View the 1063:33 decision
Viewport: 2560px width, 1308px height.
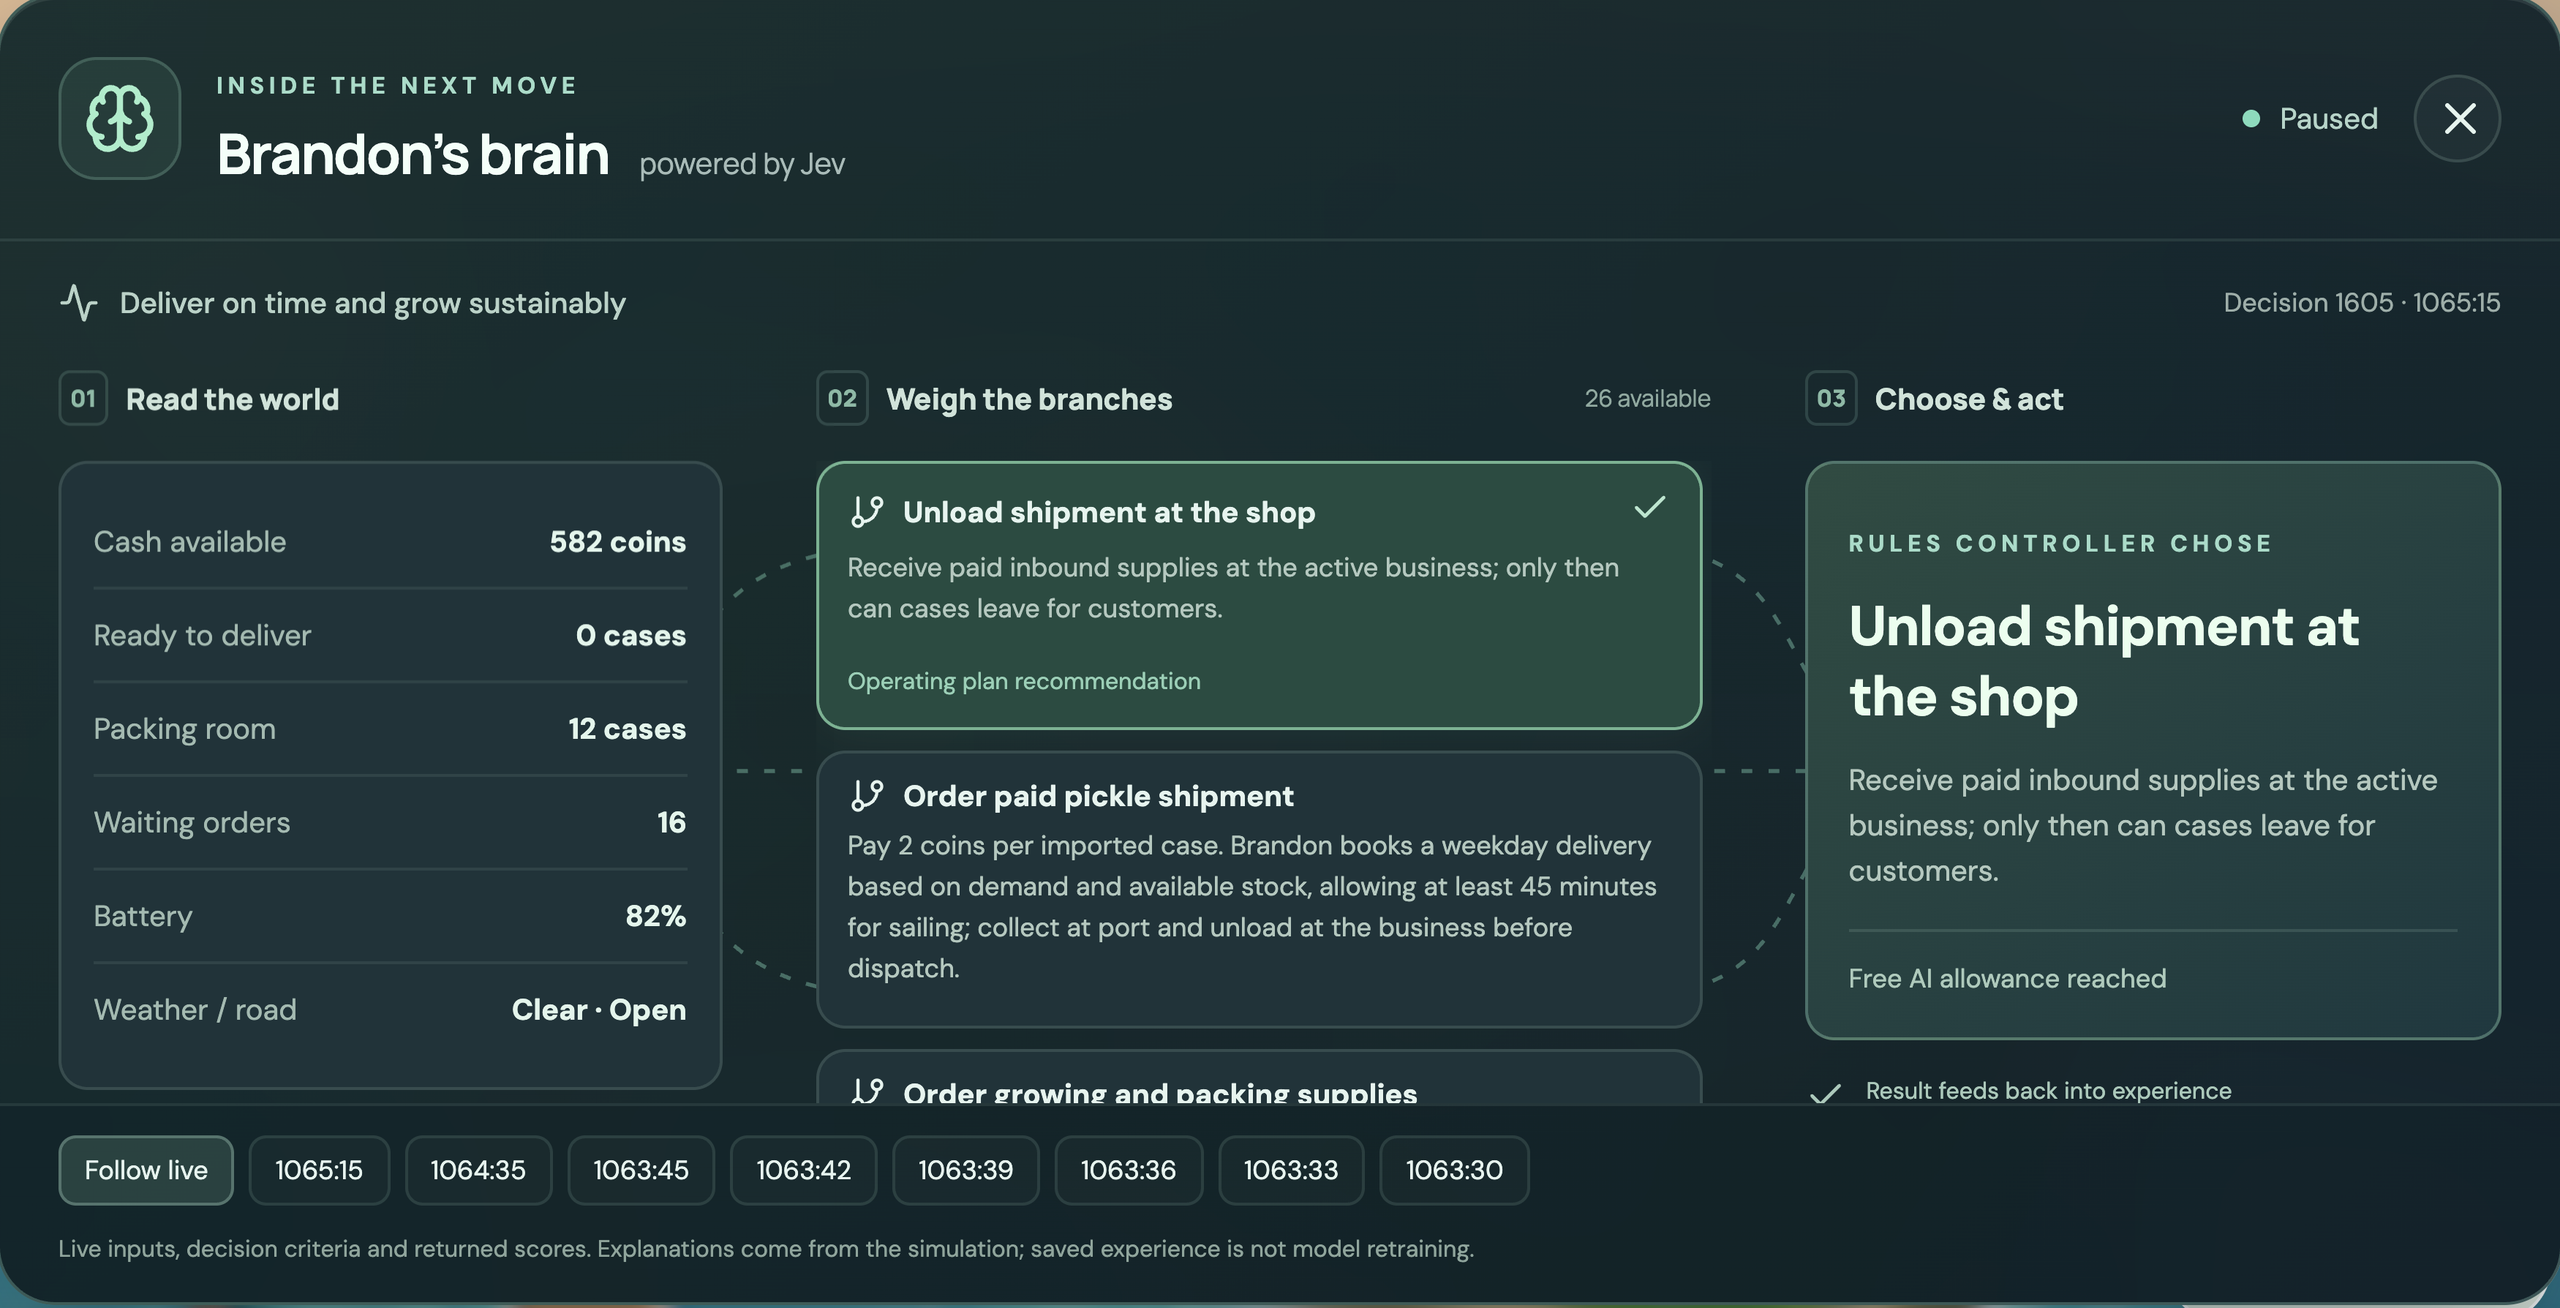tap(1291, 1170)
